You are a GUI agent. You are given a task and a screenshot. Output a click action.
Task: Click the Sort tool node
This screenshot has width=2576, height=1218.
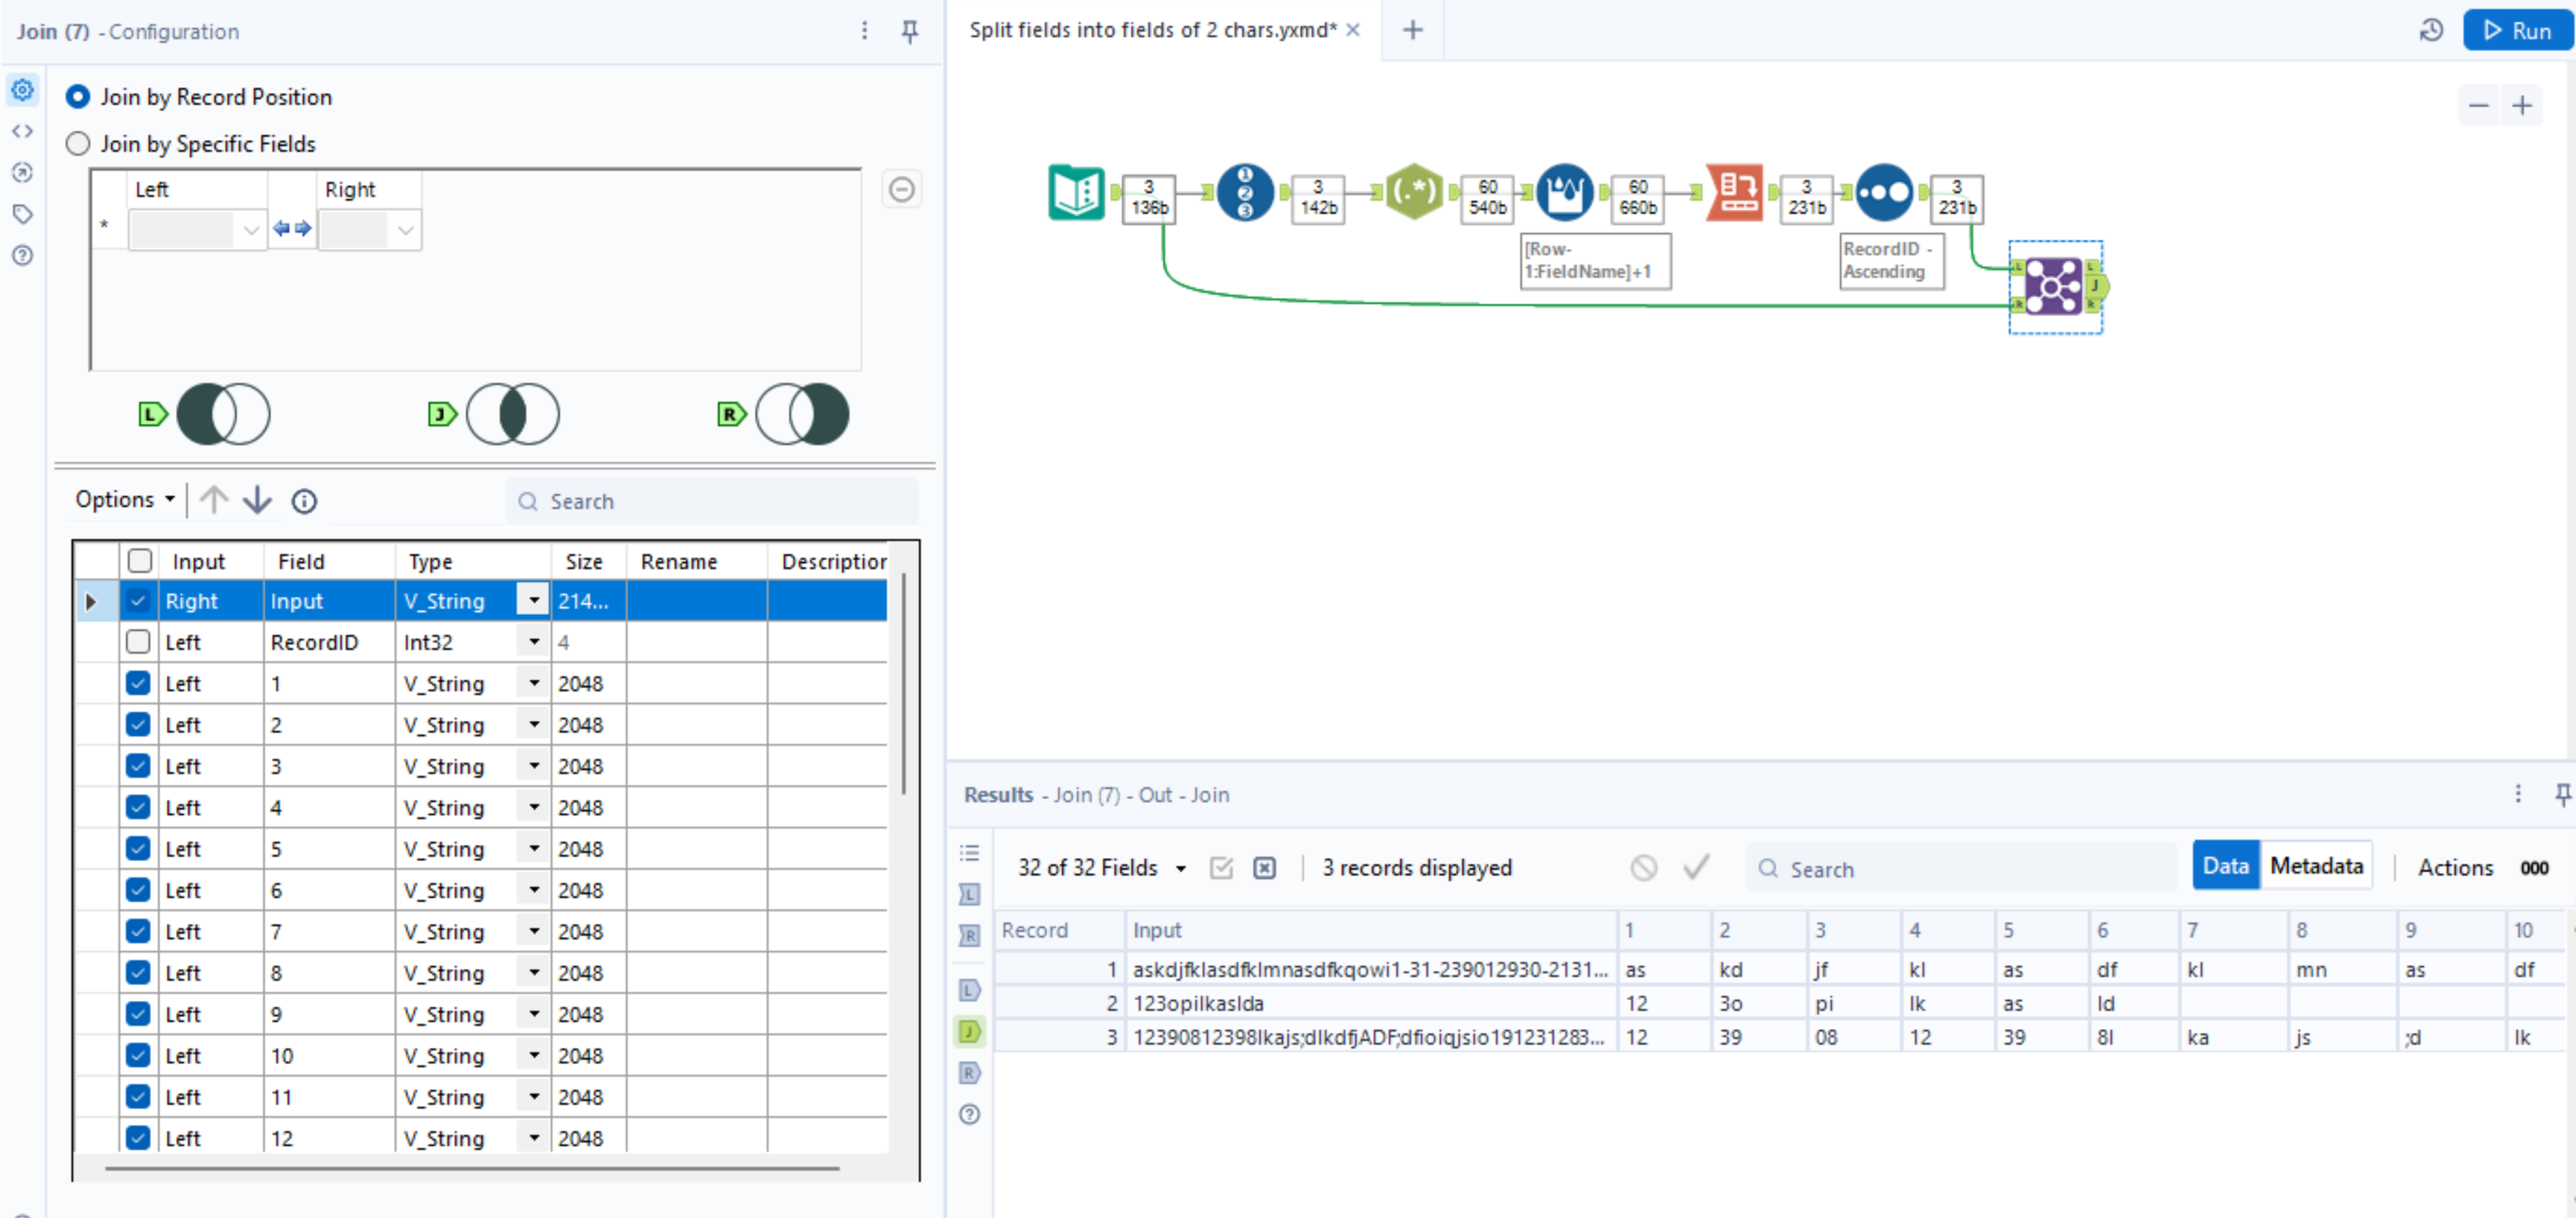(1884, 192)
